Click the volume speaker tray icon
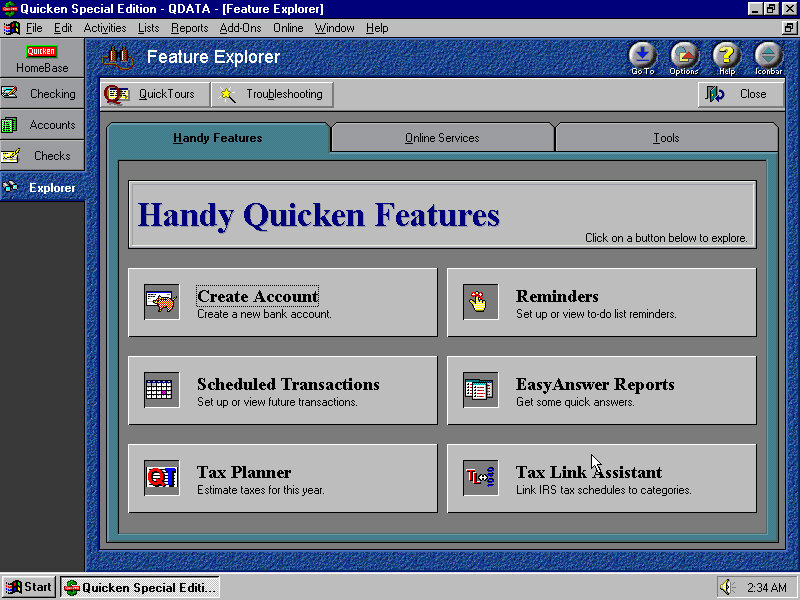This screenshot has width=800, height=600. click(x=727, y=587)
